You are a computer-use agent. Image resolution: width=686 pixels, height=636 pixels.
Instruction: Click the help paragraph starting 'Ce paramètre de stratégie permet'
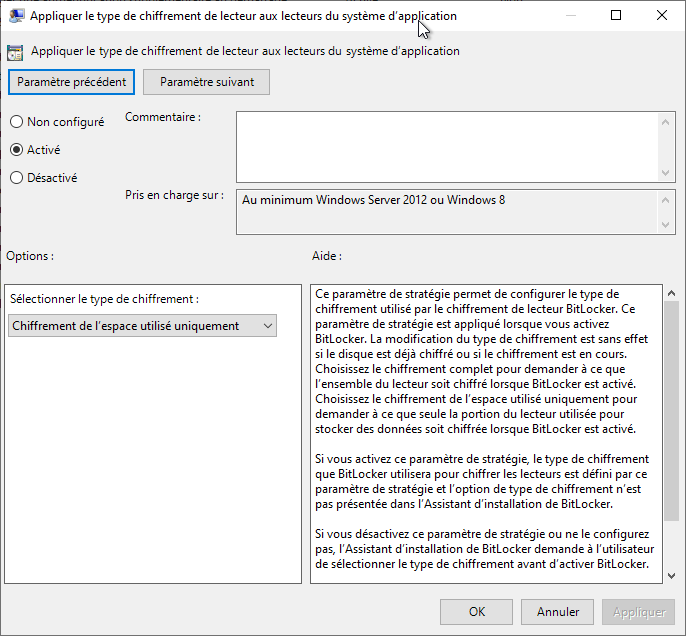481,361
